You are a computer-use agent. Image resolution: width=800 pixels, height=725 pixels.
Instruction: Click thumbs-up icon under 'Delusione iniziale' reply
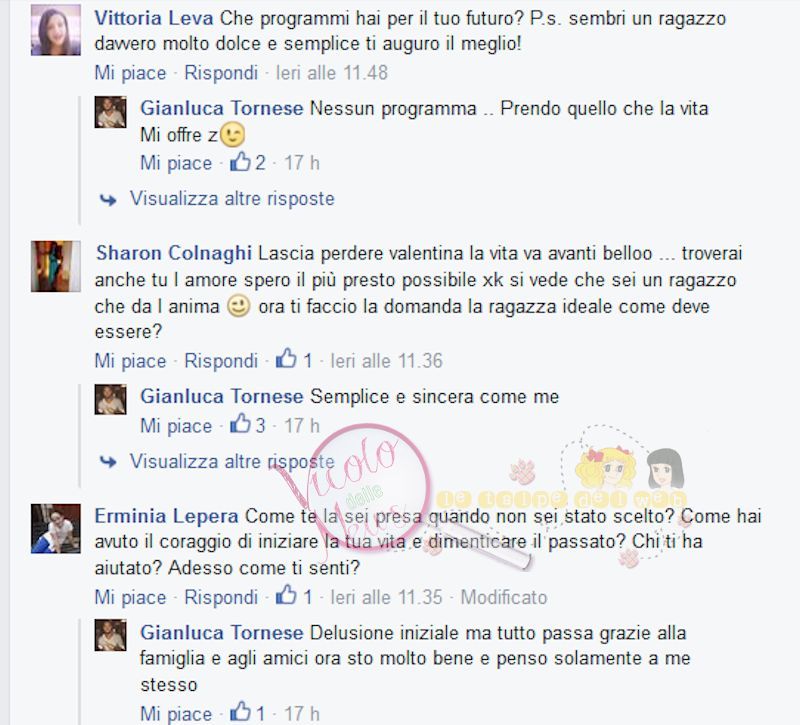[x=240, y=711]
